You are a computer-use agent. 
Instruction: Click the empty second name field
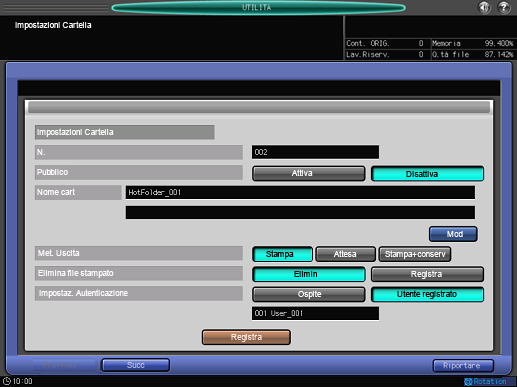[x=300, y=212]
